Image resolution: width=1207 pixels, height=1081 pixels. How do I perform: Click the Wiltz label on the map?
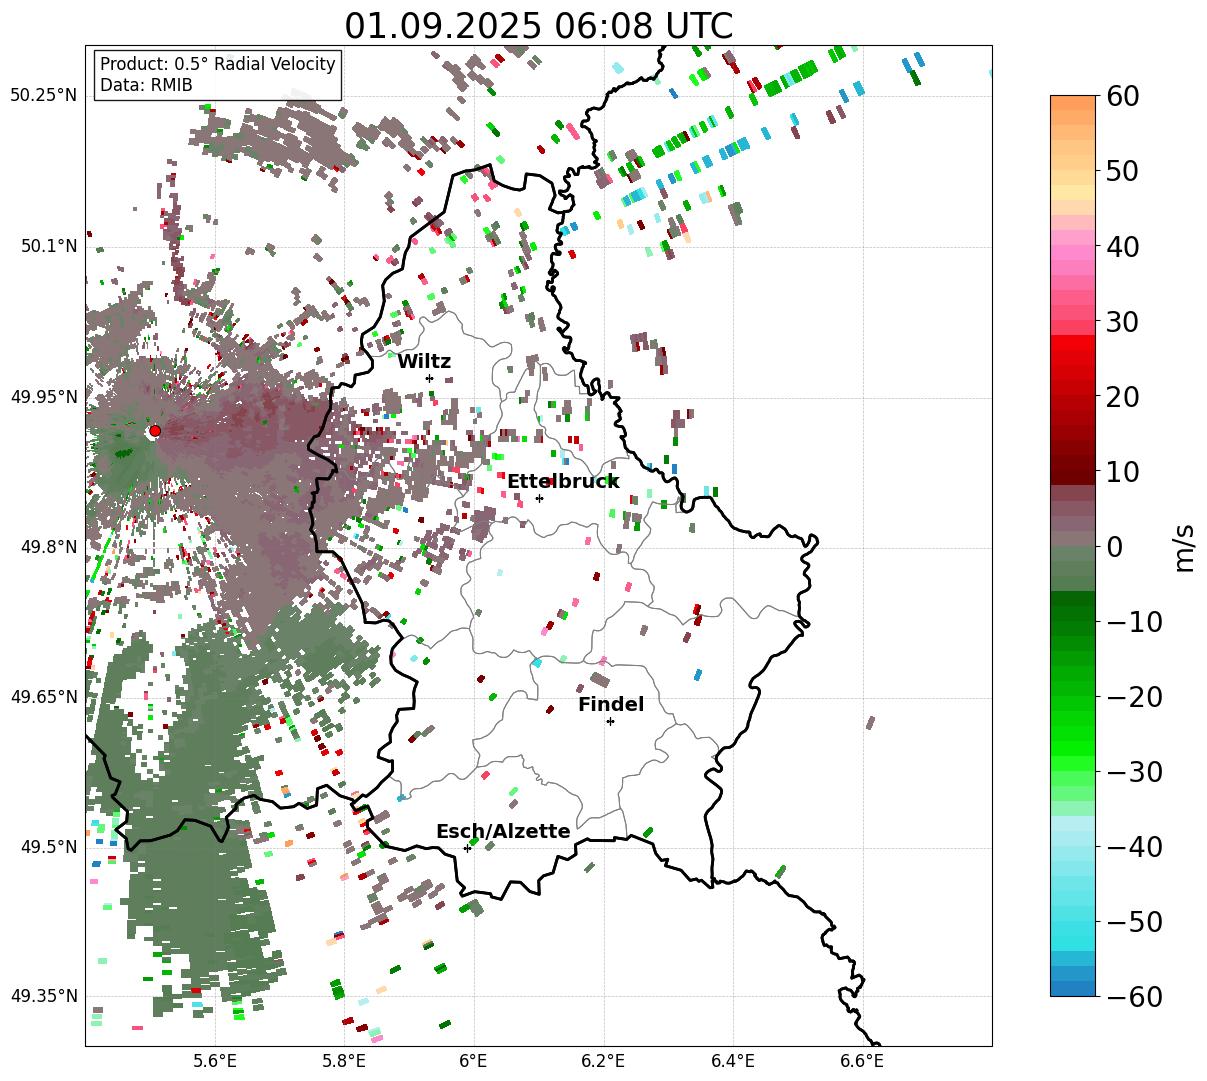pos(424,362)
